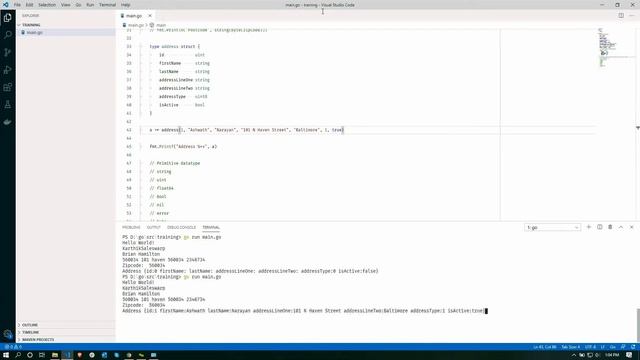Create a new terminal with plus icon
The height and width of the screenshot is (360, 640).
click(x=589, y=227)
